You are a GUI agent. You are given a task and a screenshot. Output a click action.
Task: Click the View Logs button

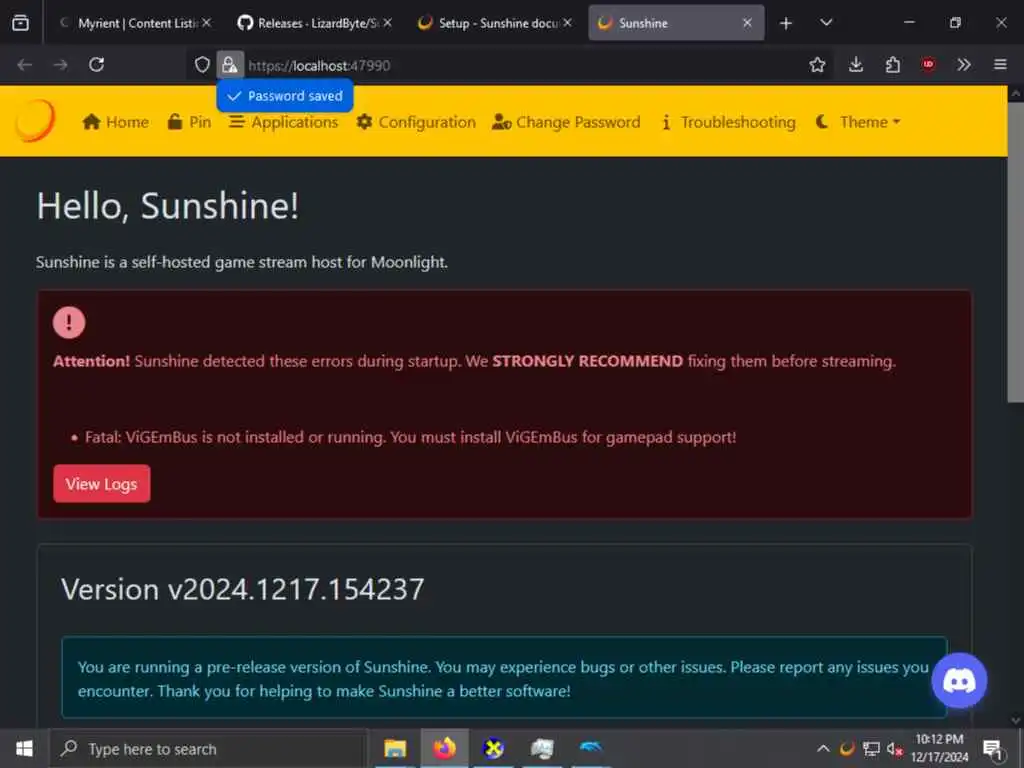pyautogui.click(x=102, y=484)
